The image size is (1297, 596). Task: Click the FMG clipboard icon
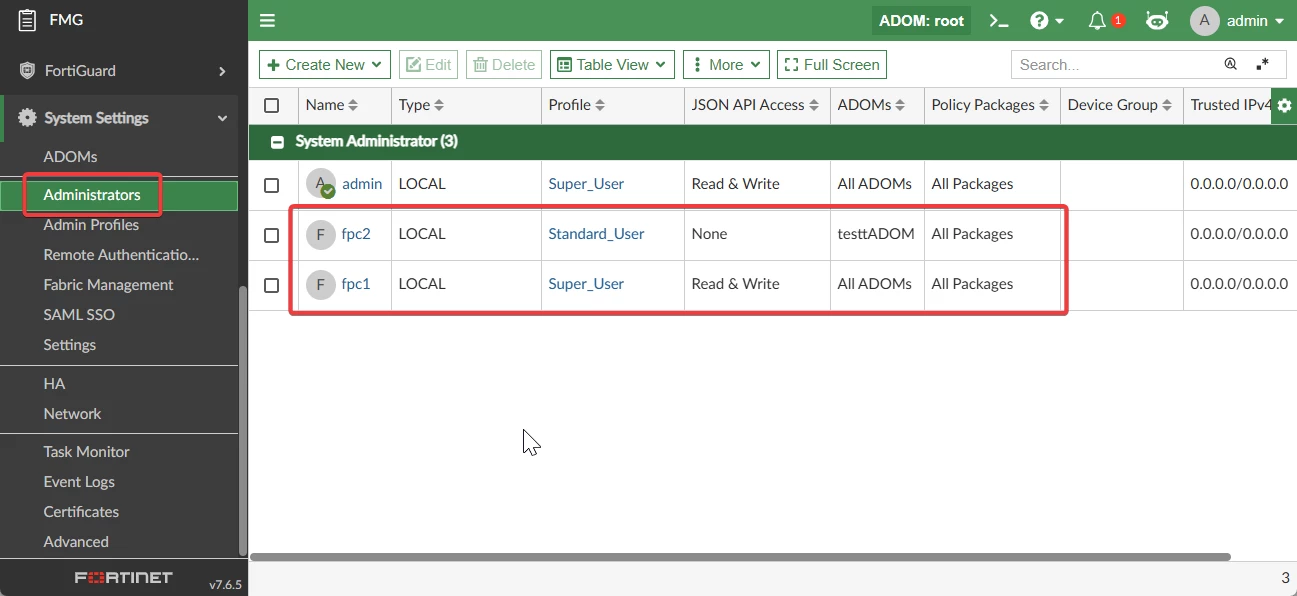point(27,18)
